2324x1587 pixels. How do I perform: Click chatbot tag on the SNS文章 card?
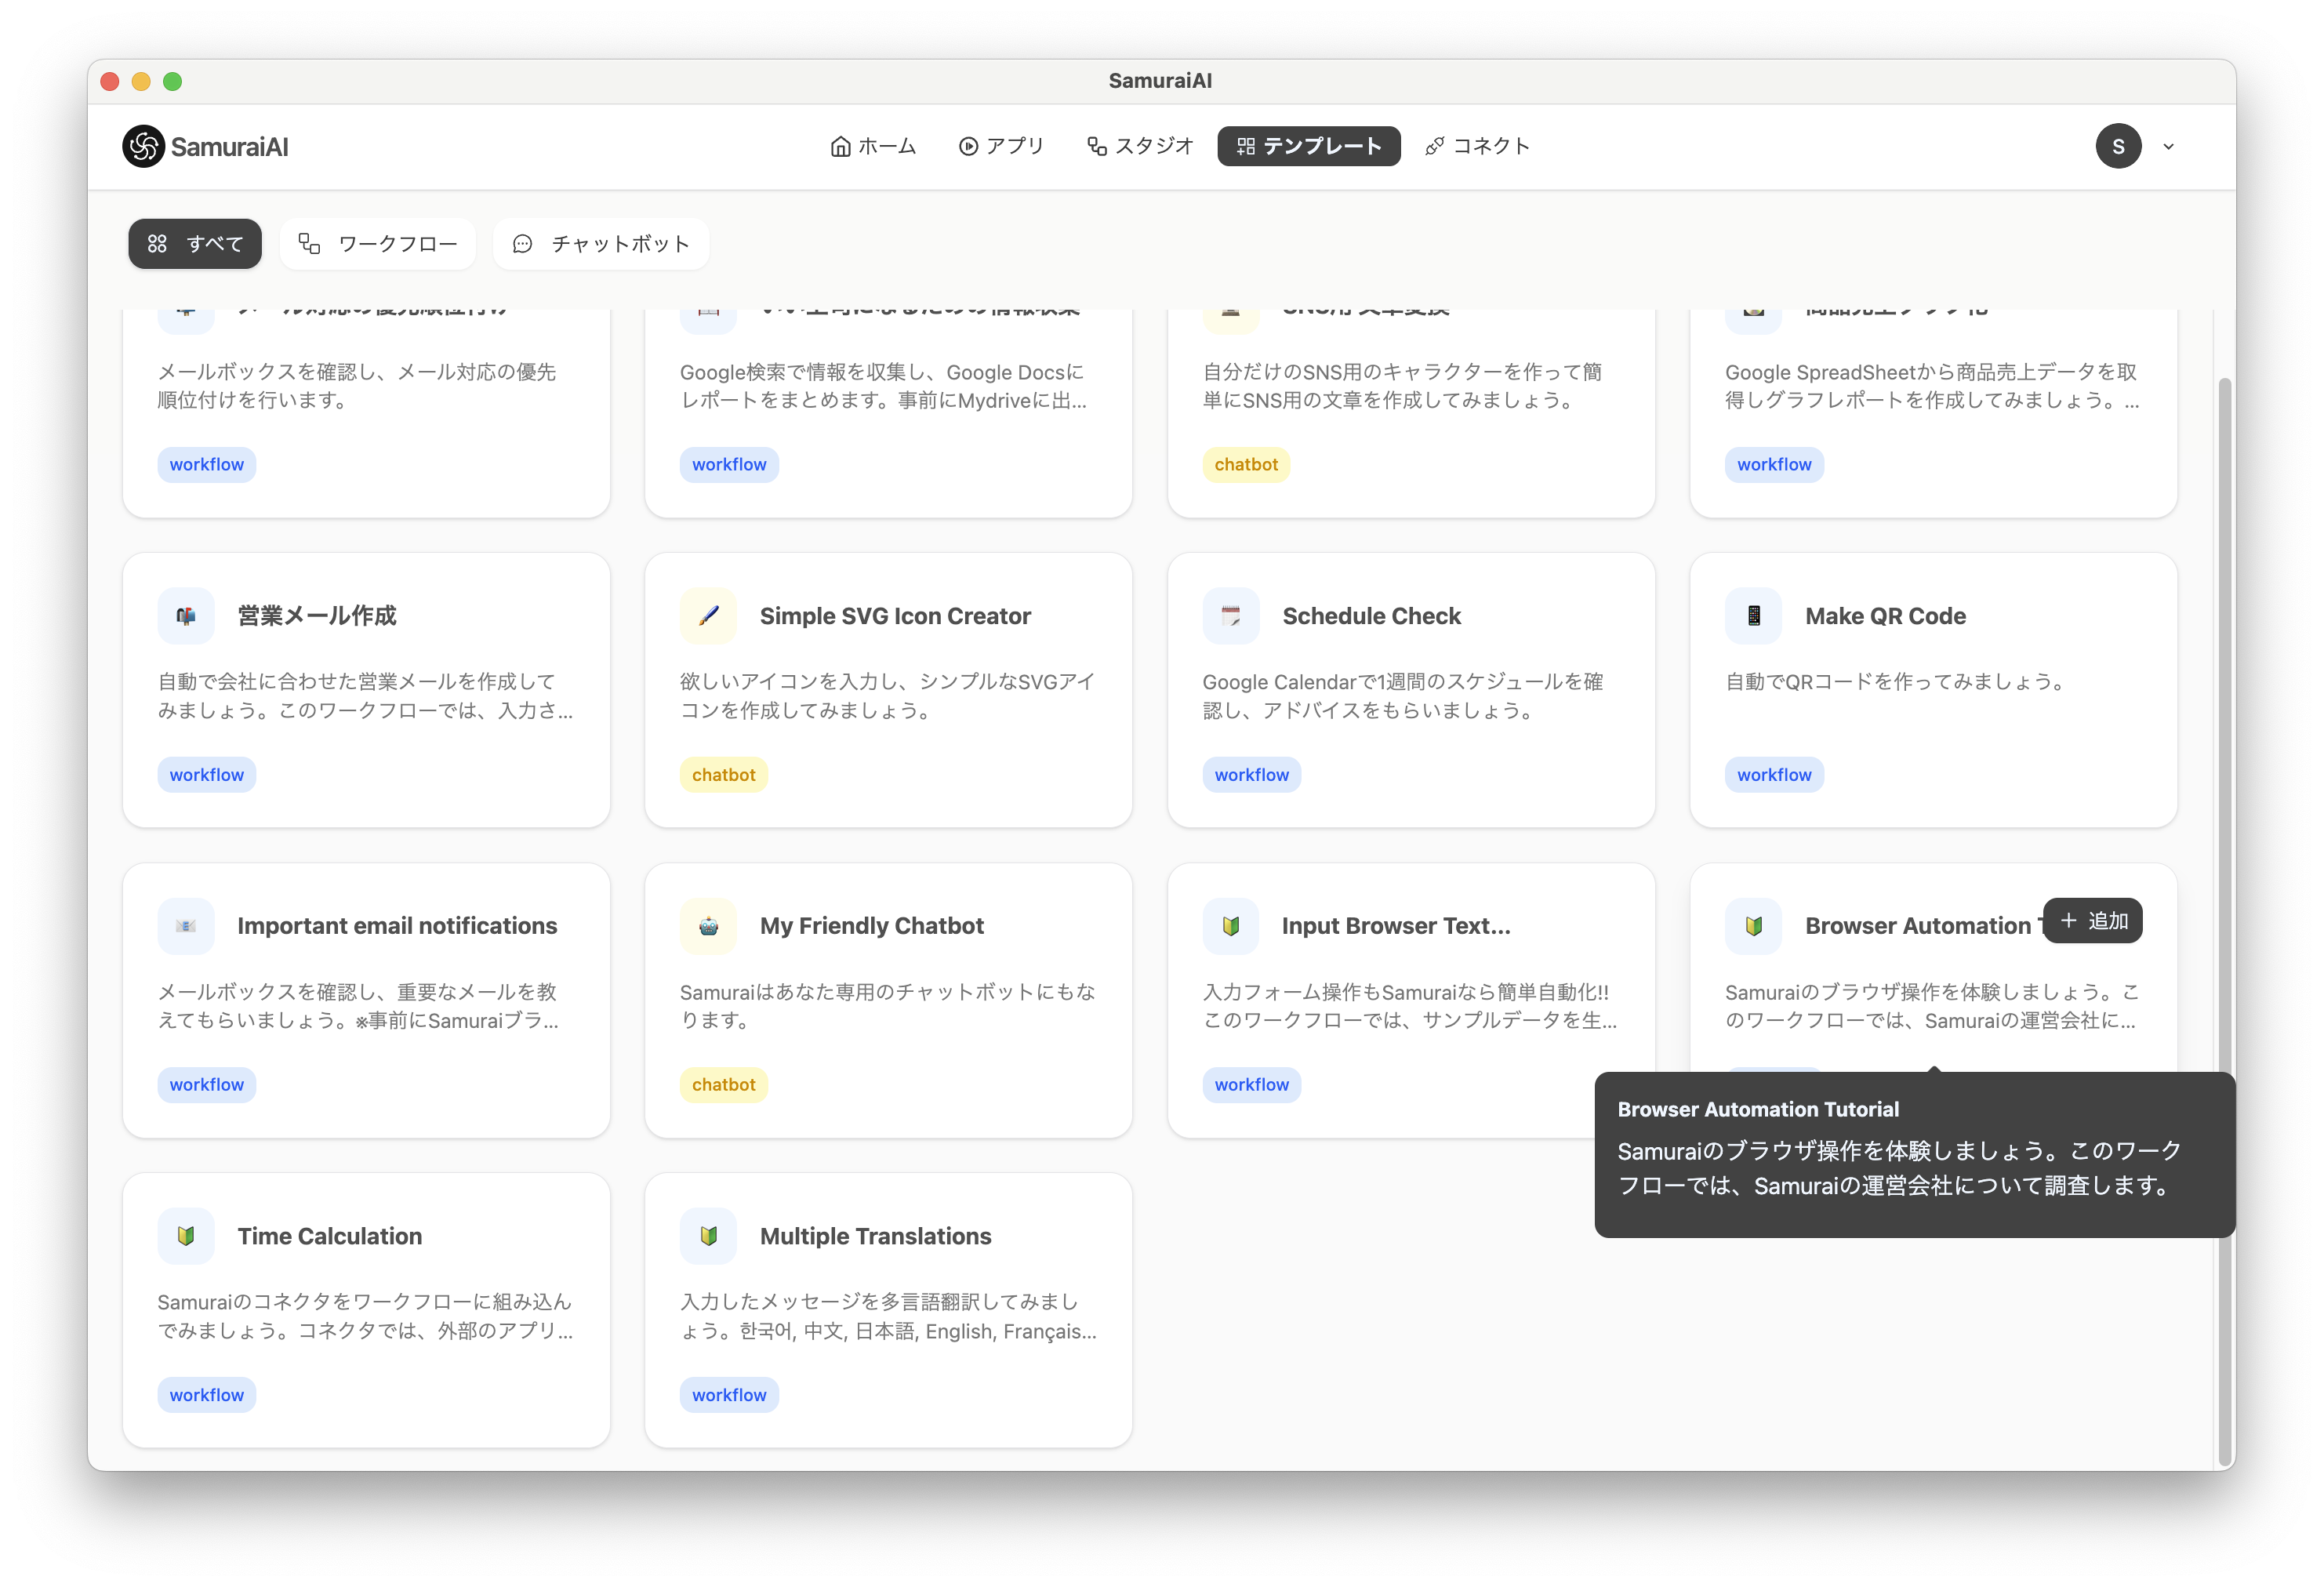pyautogui.click(x=1246, y=465)
